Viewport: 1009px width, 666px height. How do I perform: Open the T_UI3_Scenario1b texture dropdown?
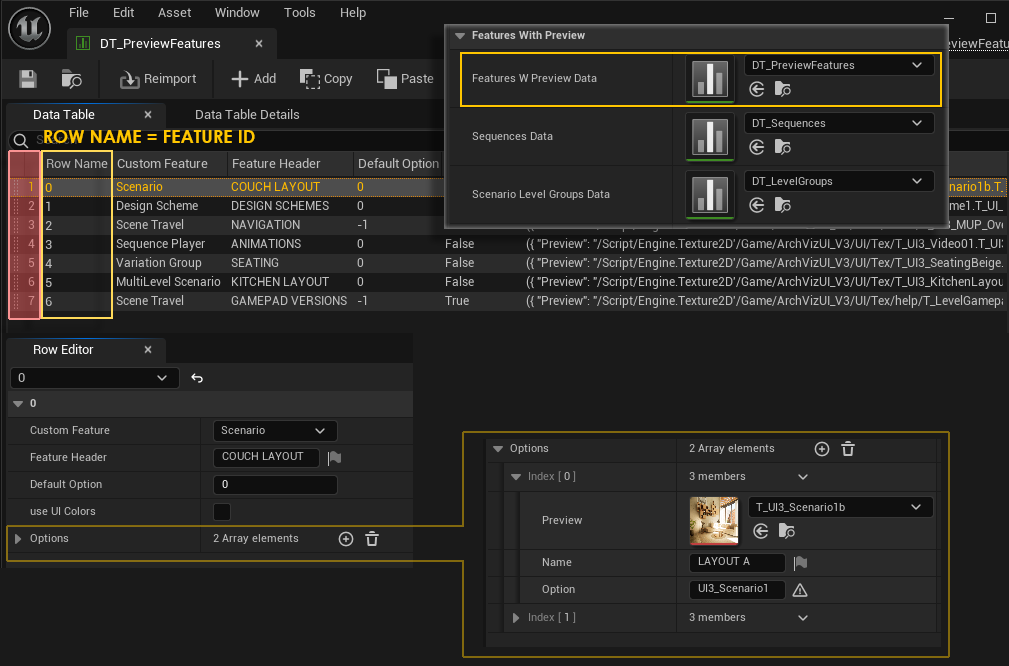coord(840,507)
